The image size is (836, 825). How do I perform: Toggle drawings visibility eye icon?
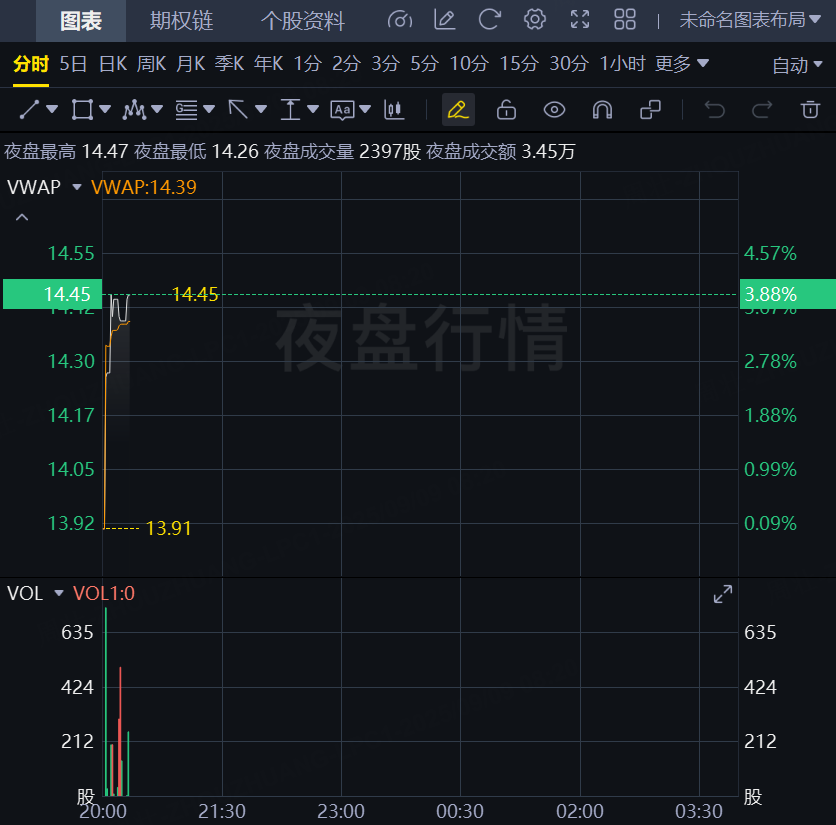point(554,109)
